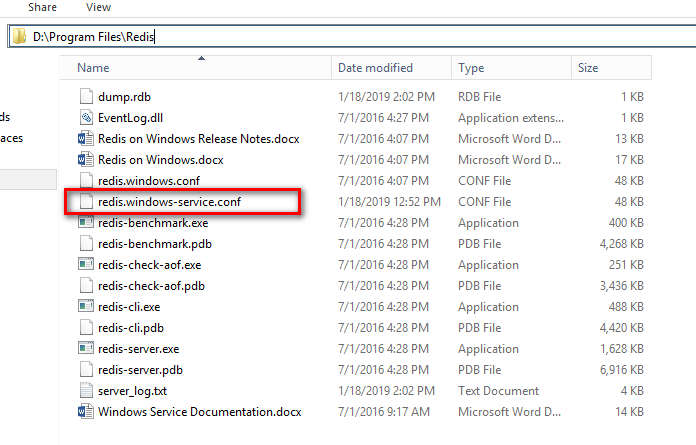
Task: Select the redis-cli.exe application icon
Action: point(86,307)
